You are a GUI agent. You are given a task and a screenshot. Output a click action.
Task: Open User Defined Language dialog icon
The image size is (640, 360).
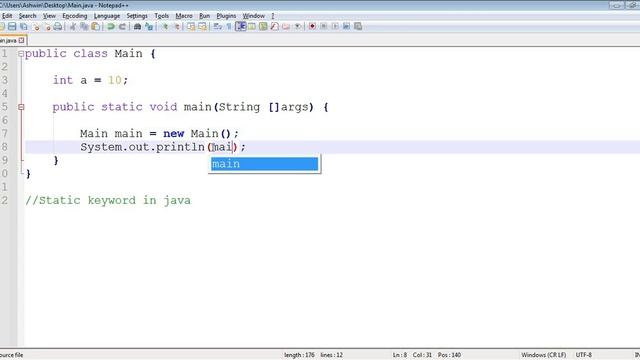click(252, 27)
